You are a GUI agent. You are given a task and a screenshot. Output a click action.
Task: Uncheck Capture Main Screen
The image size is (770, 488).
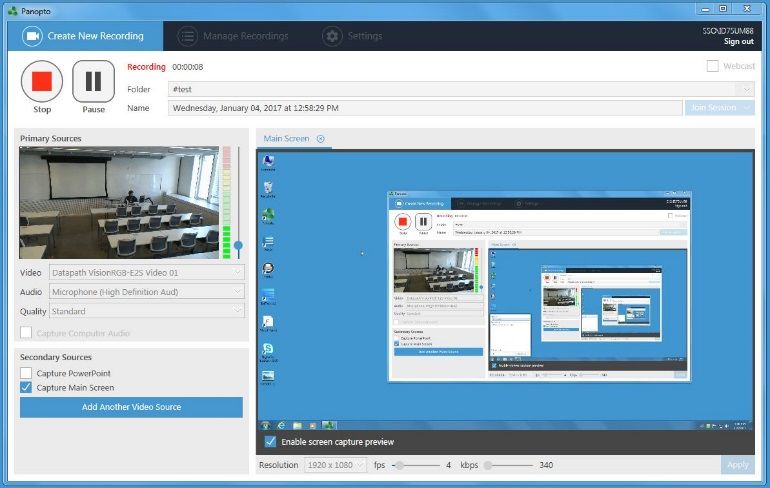click(x=26, y=387)
